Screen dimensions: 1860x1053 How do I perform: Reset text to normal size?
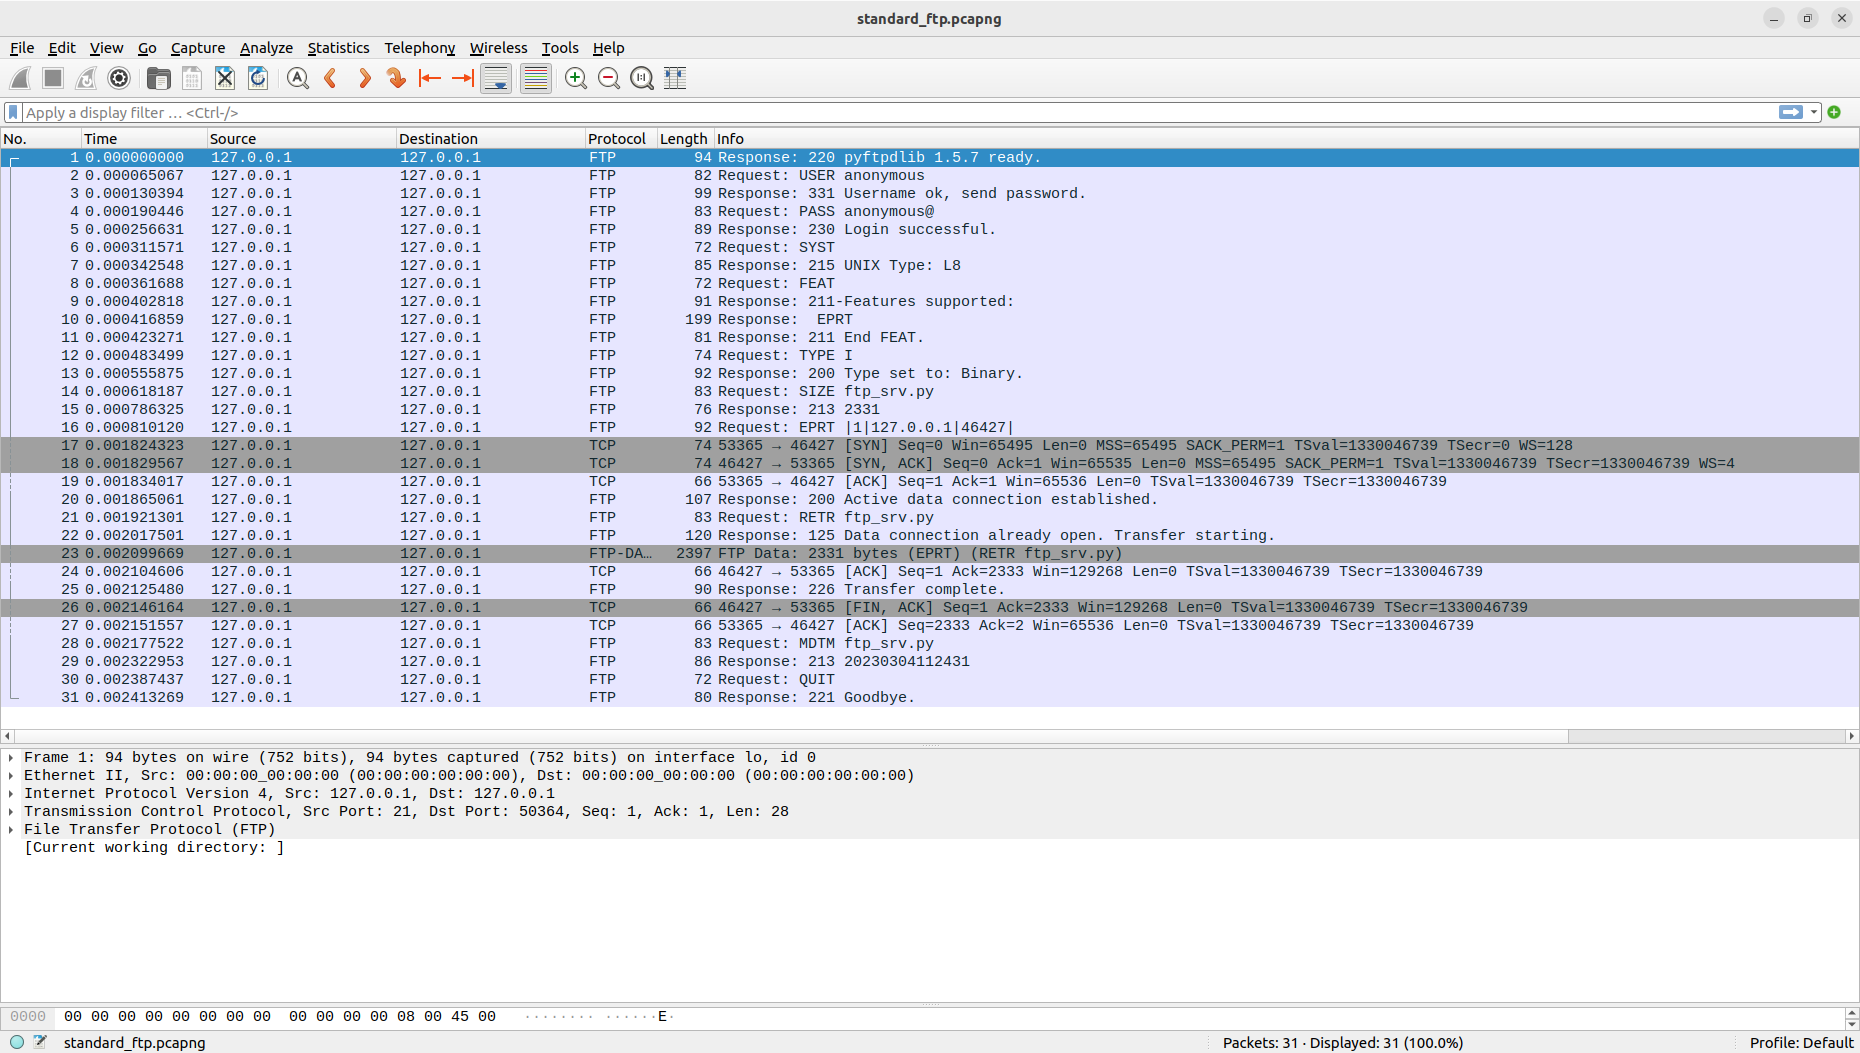(x=641, y=78)
